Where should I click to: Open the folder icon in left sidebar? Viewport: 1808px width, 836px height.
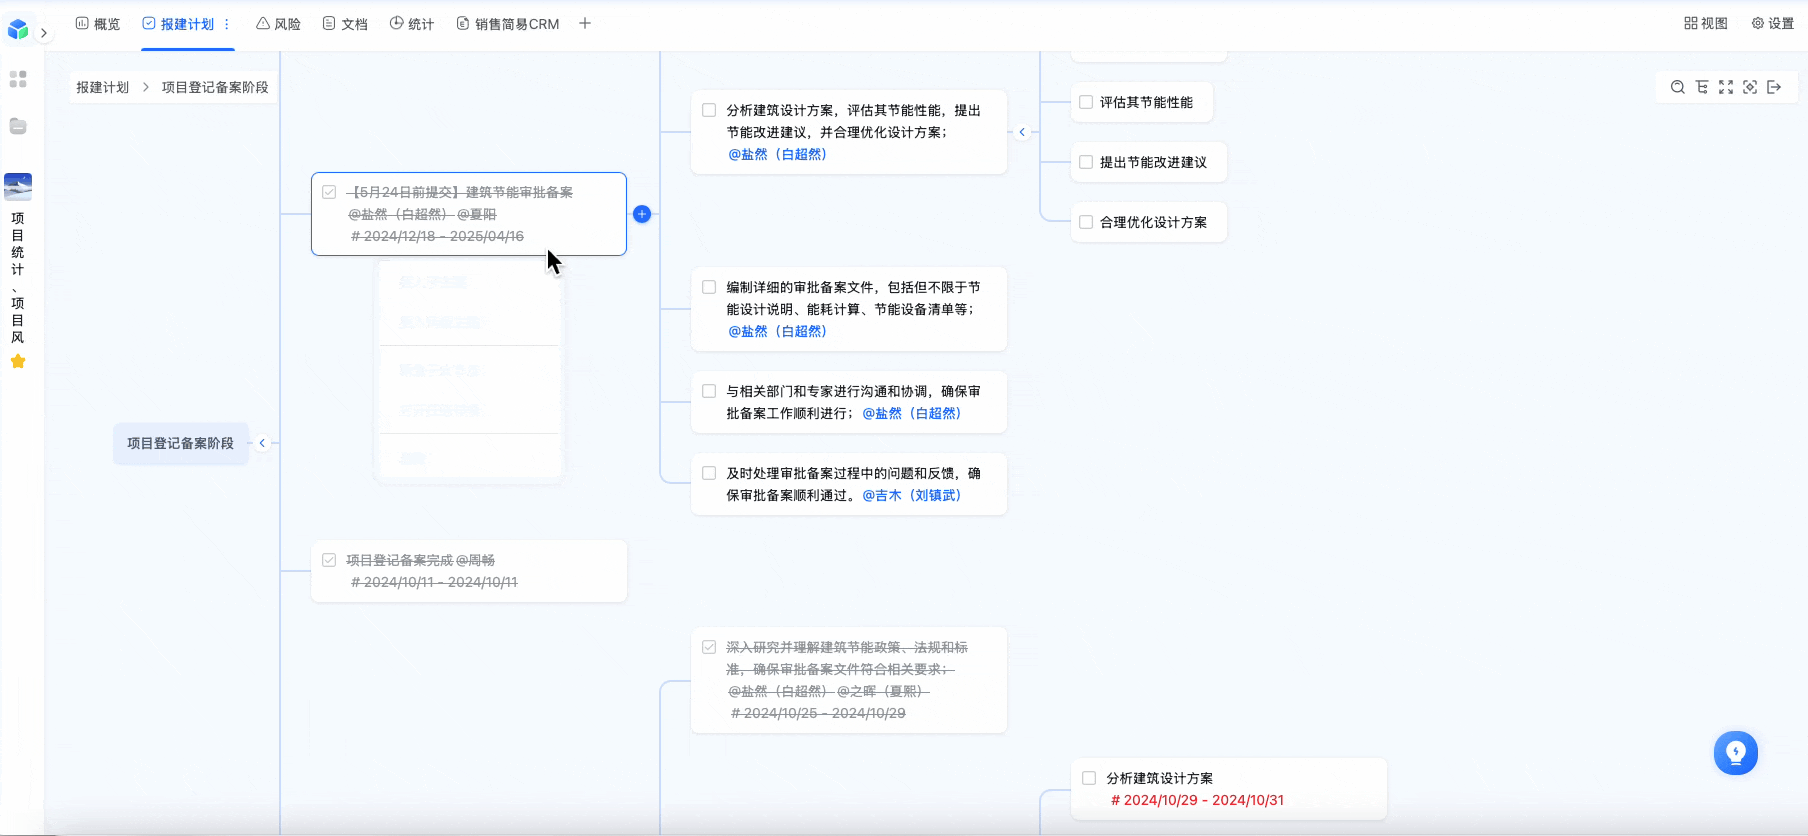click(18, 126)
